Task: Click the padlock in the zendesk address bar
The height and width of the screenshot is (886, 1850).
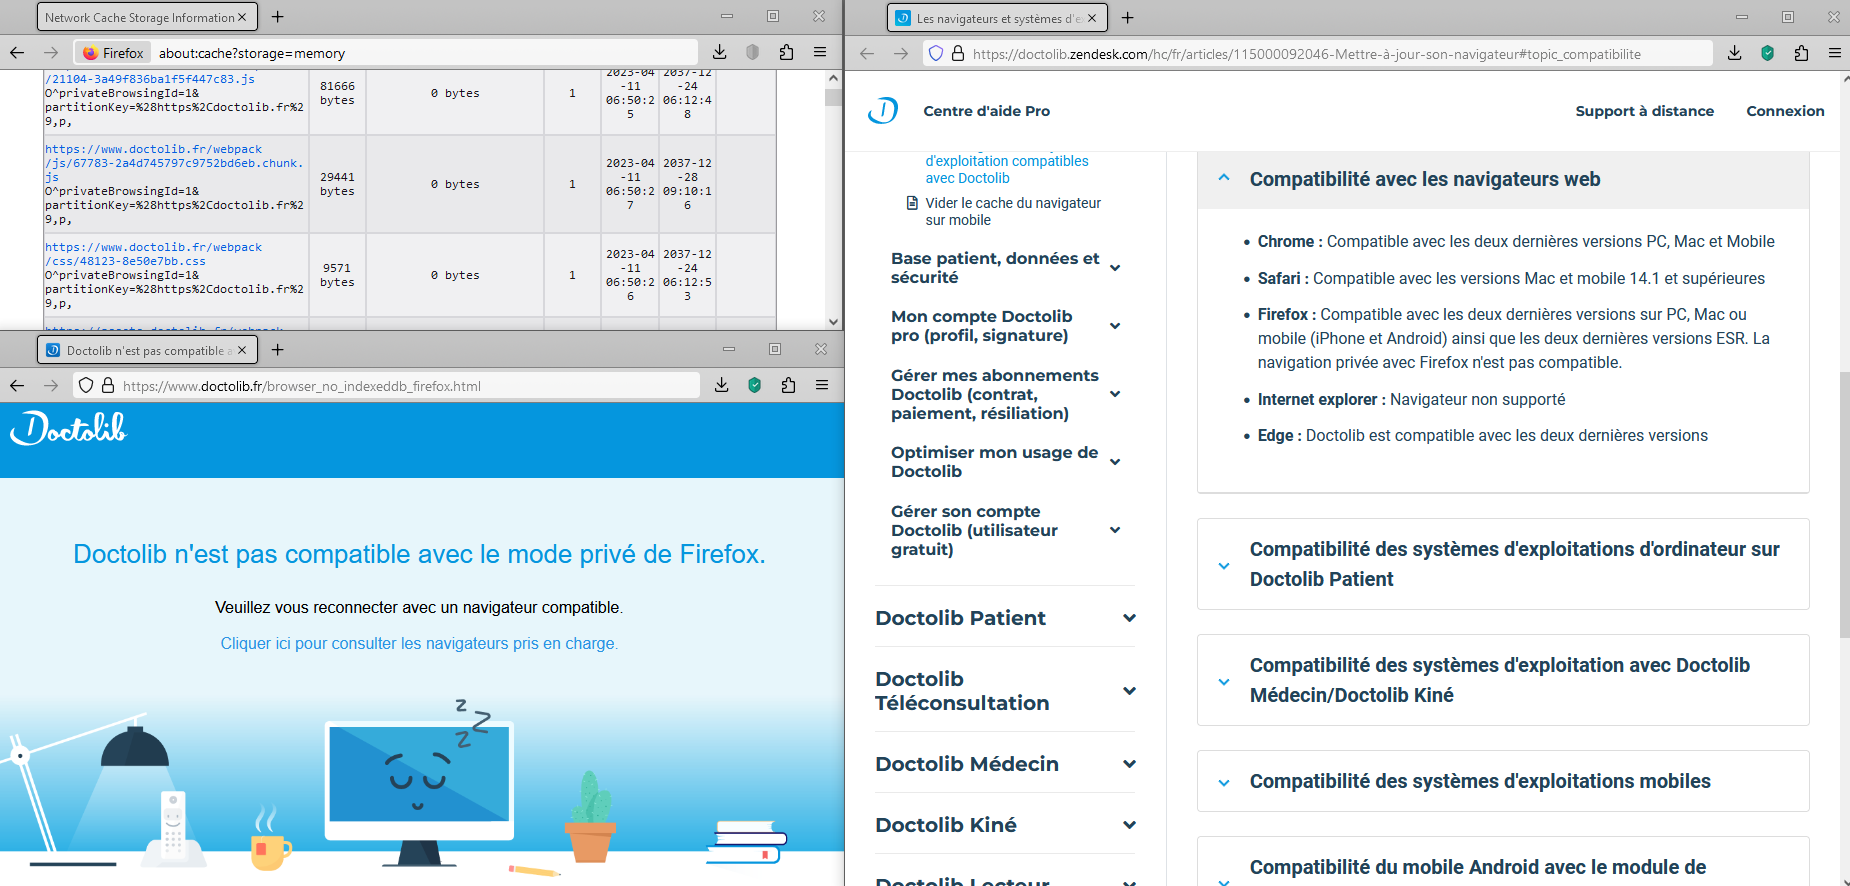Action: 958,54
